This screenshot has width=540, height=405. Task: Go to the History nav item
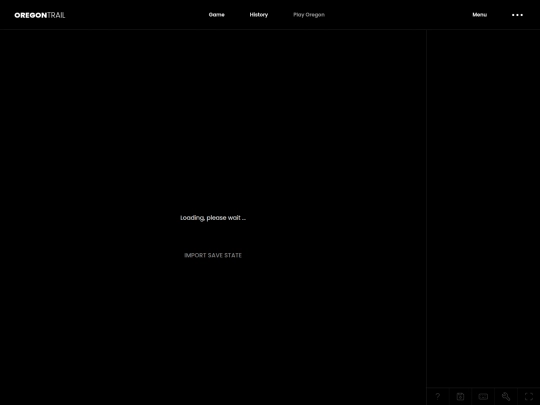[259, 15]
